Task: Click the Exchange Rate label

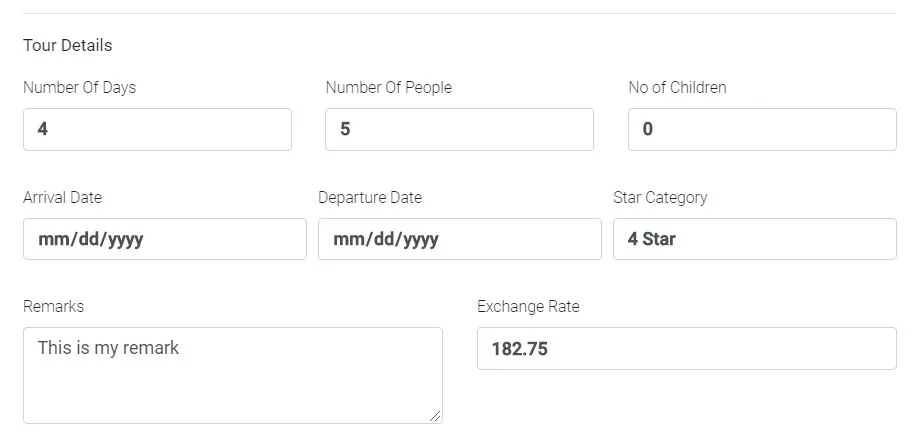Action: click(528, 306)
